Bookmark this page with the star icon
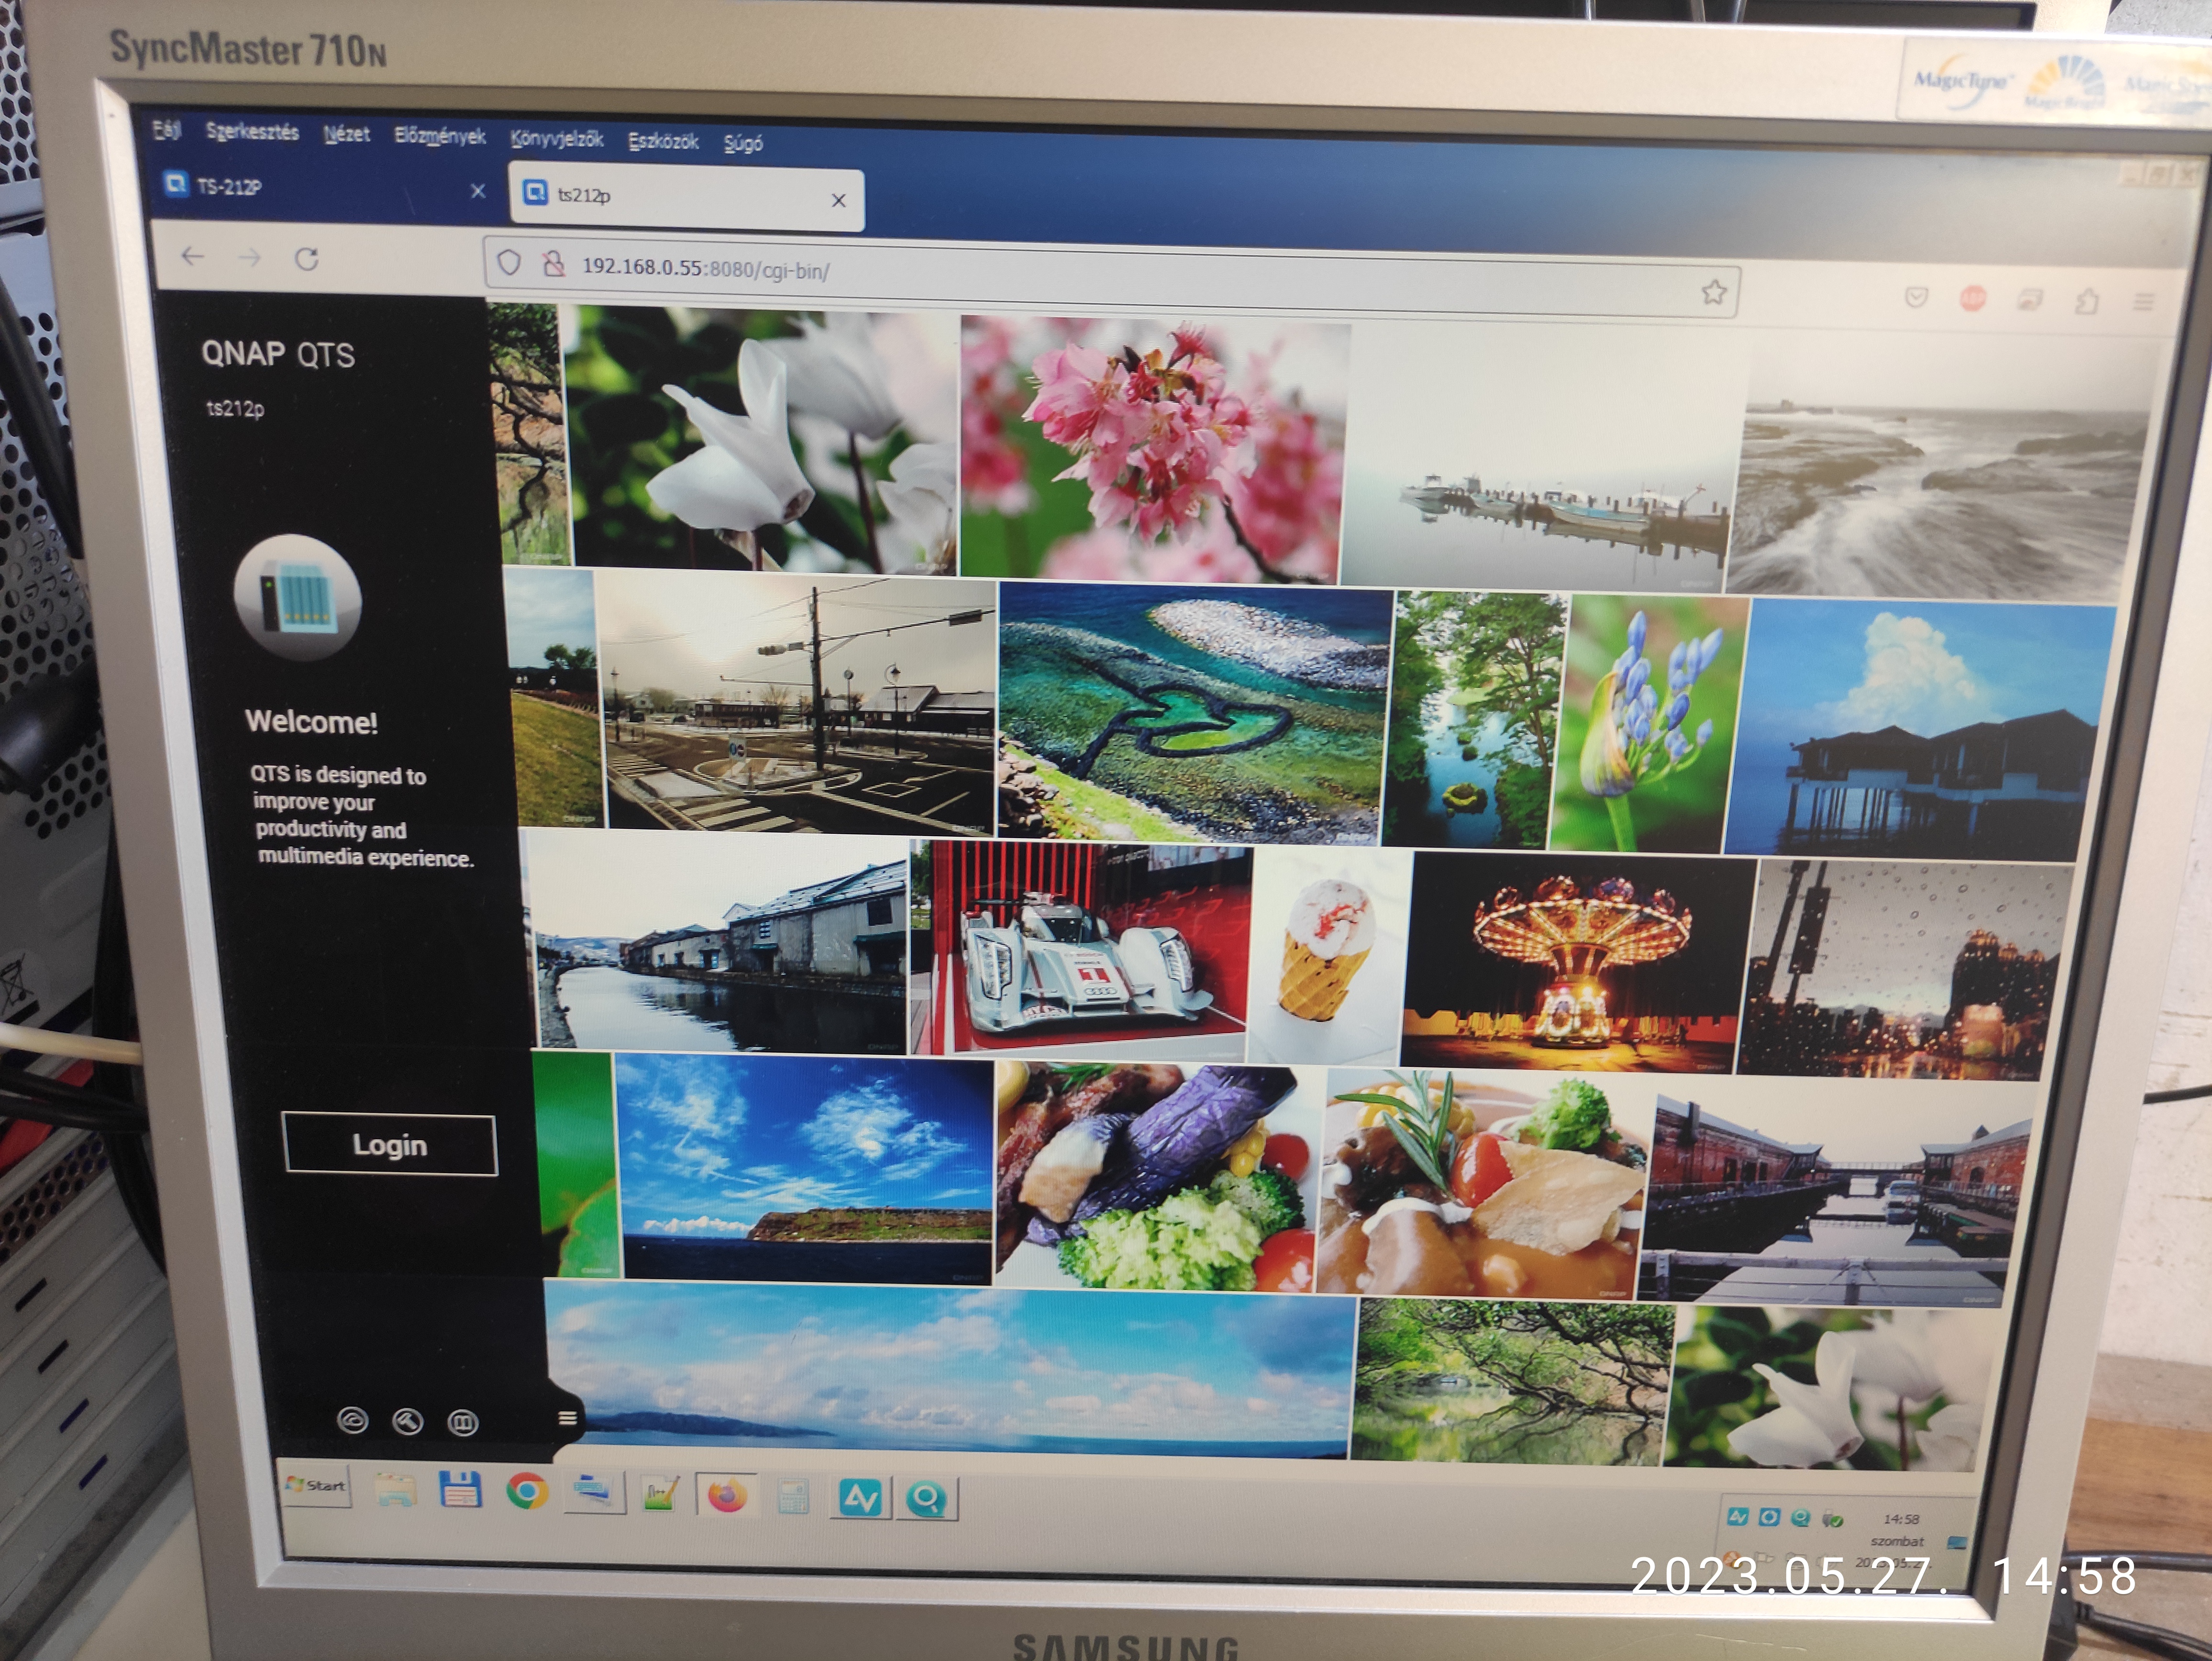 (1714, 292)
